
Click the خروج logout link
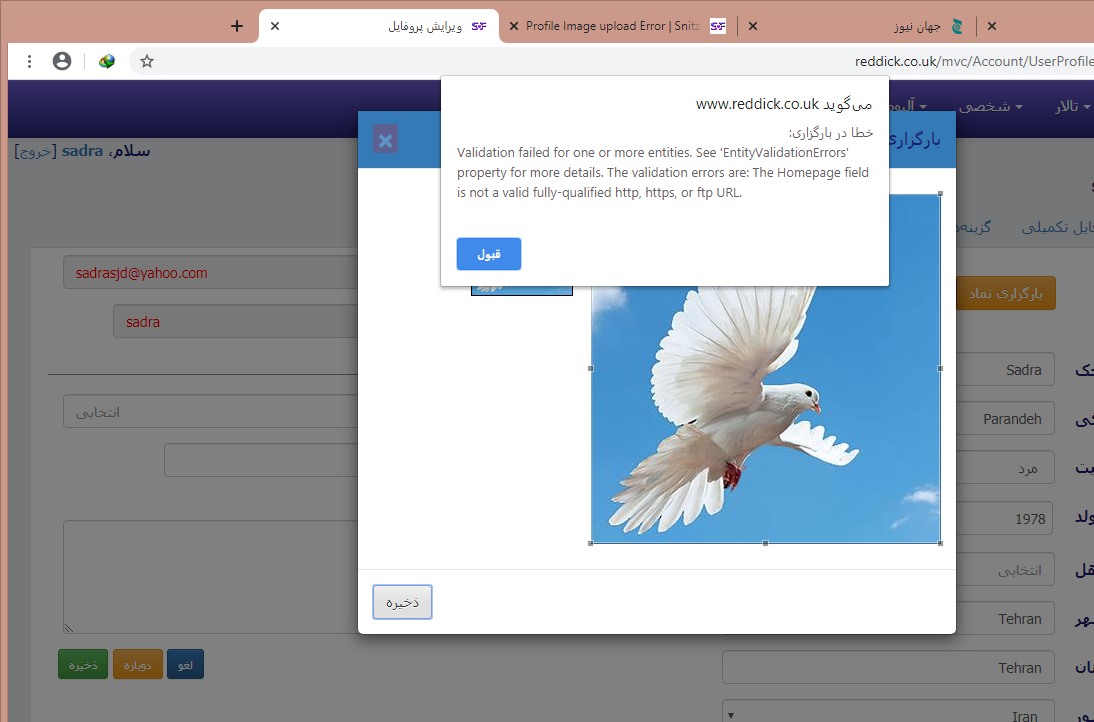pos(35,151)
